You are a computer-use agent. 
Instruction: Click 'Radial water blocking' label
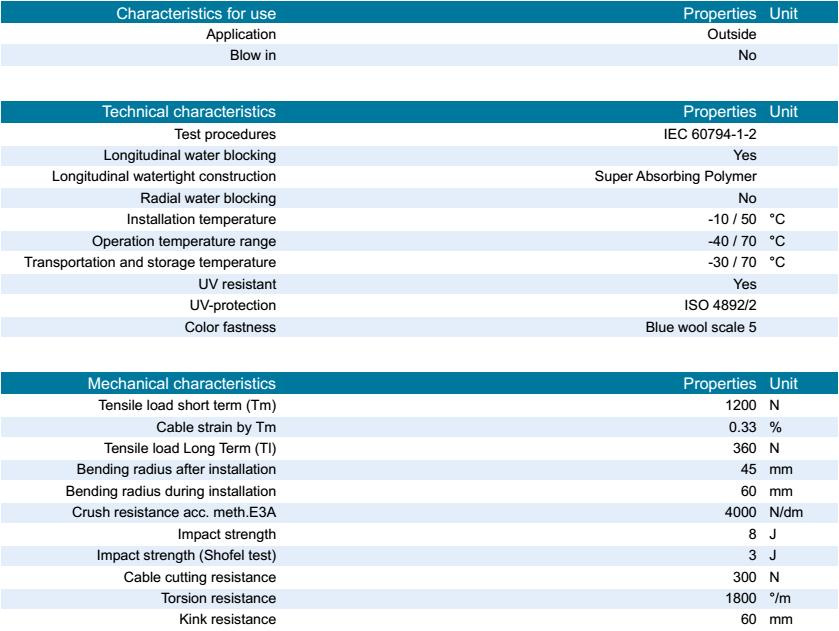pos(208,199)
